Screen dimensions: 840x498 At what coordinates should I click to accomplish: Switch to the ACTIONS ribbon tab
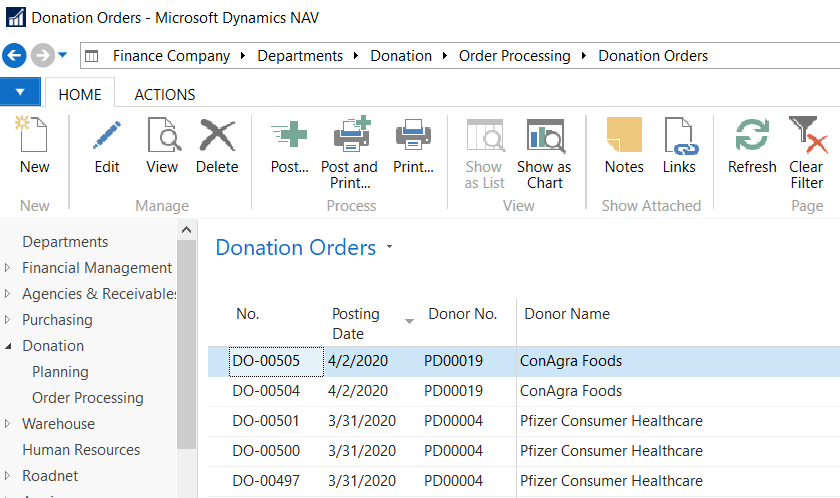tap(164, 94)
